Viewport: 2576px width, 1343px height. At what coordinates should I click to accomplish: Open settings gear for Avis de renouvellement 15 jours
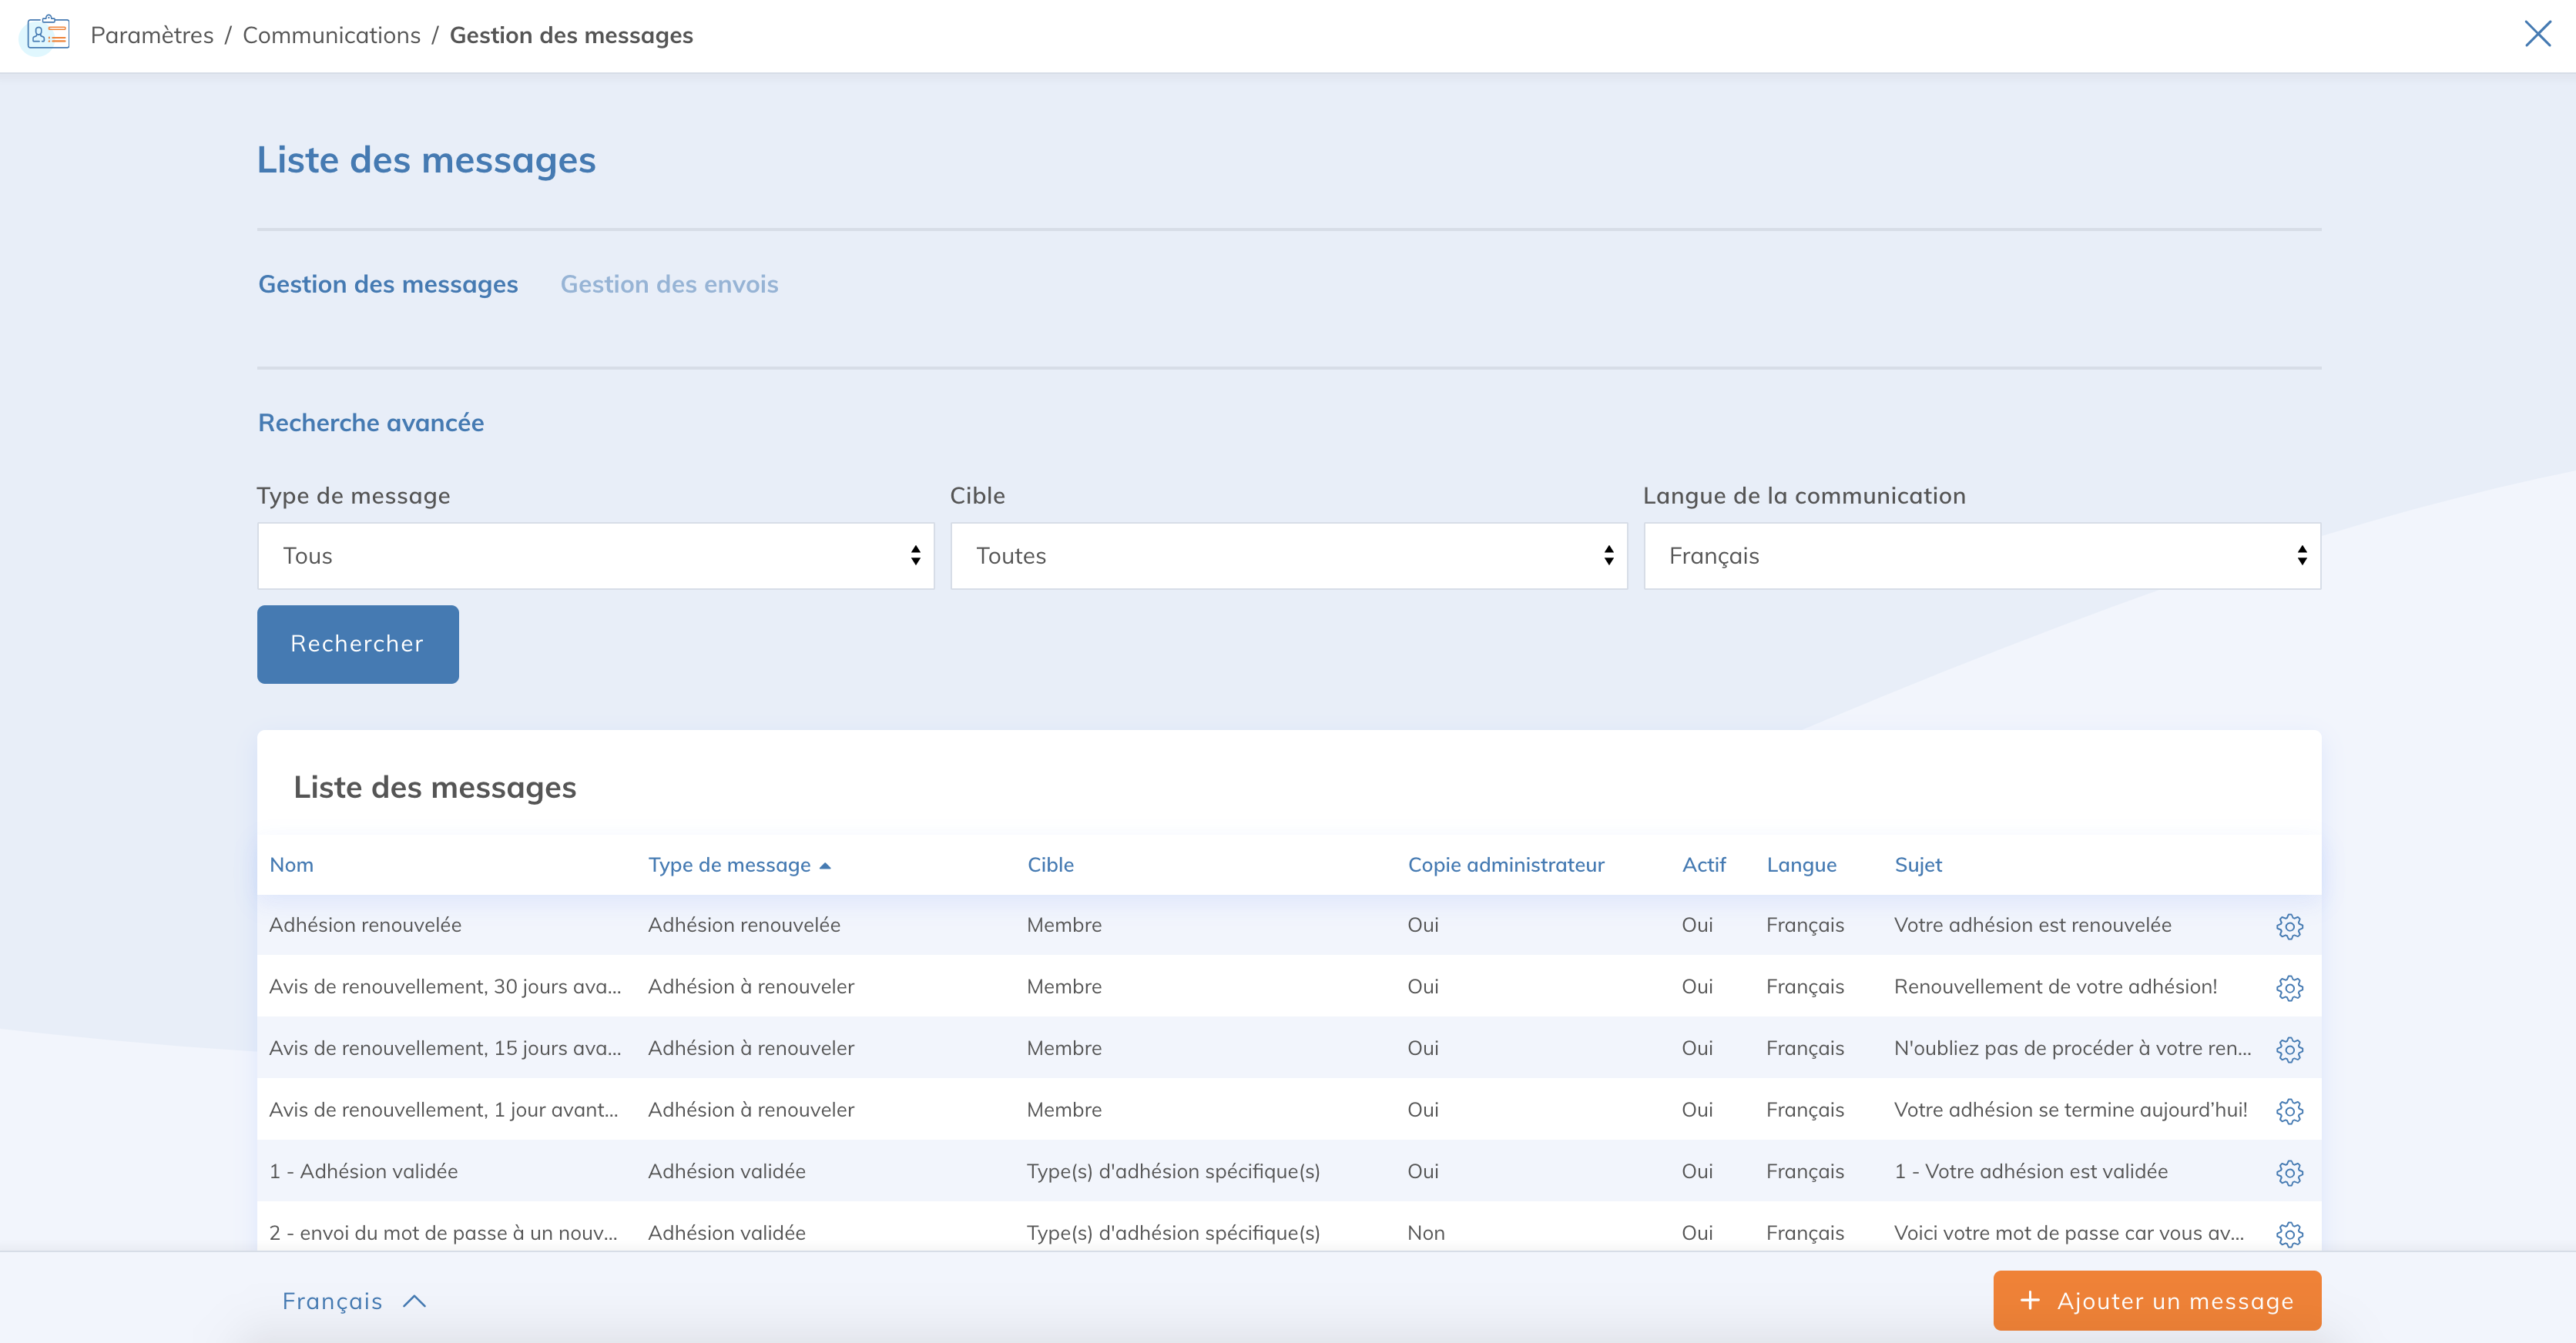2290,1049
